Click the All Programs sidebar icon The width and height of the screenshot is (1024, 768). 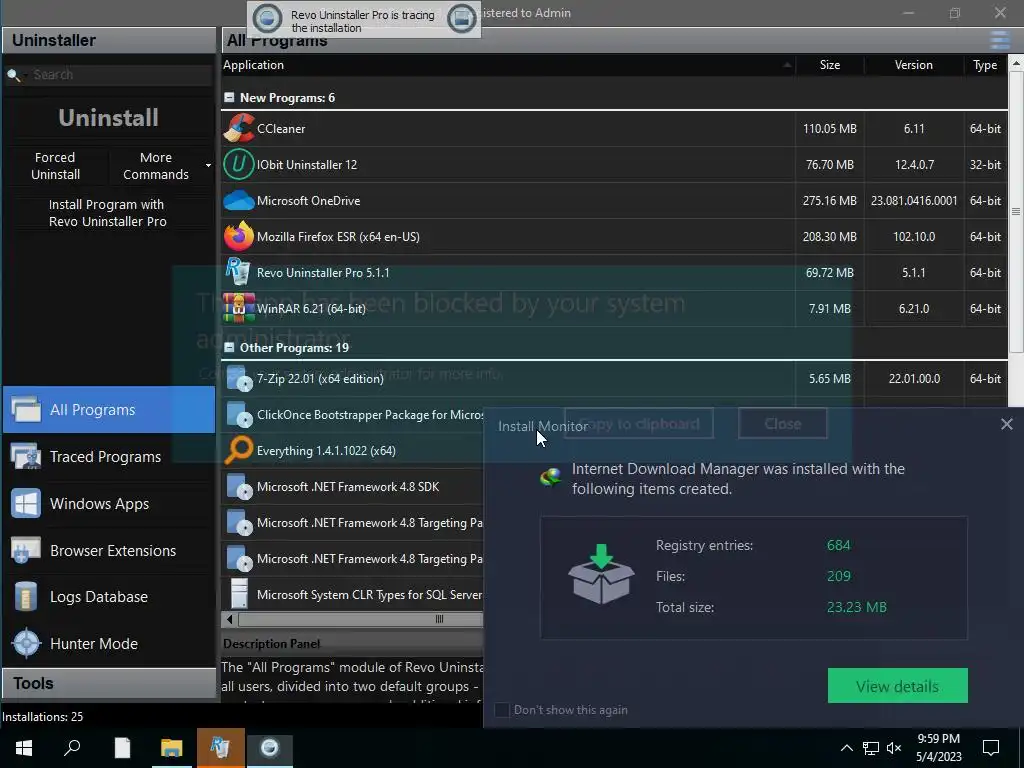26,409
